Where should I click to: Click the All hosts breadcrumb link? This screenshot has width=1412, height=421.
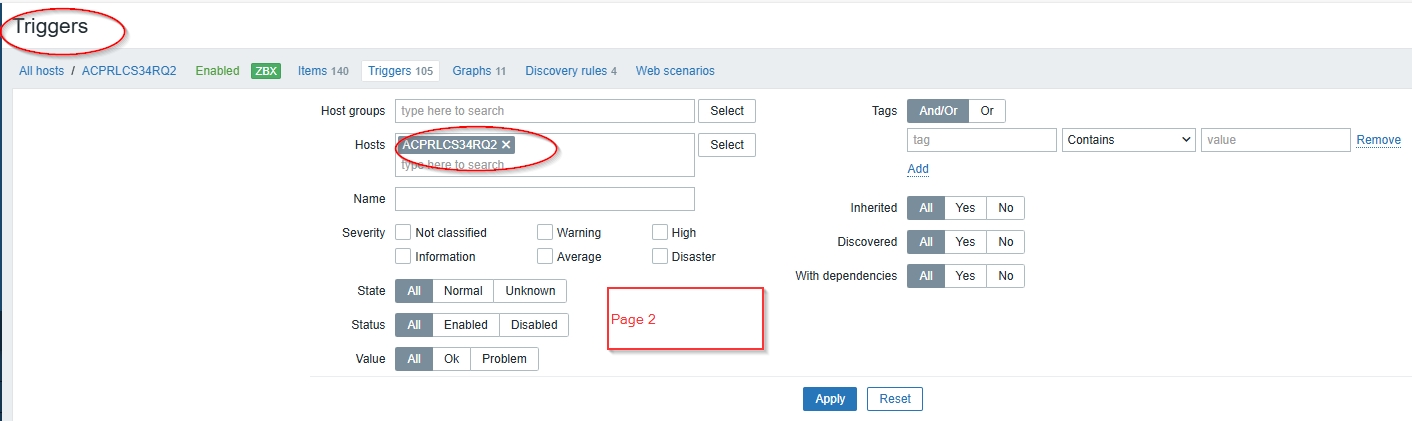[x=41, y=71]
